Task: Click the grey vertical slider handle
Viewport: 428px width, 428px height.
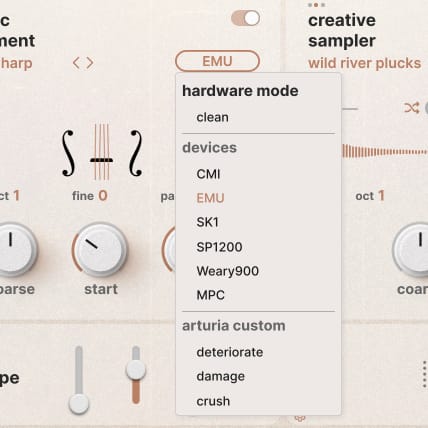Action: pyautogui.click(x=79, y=404)
